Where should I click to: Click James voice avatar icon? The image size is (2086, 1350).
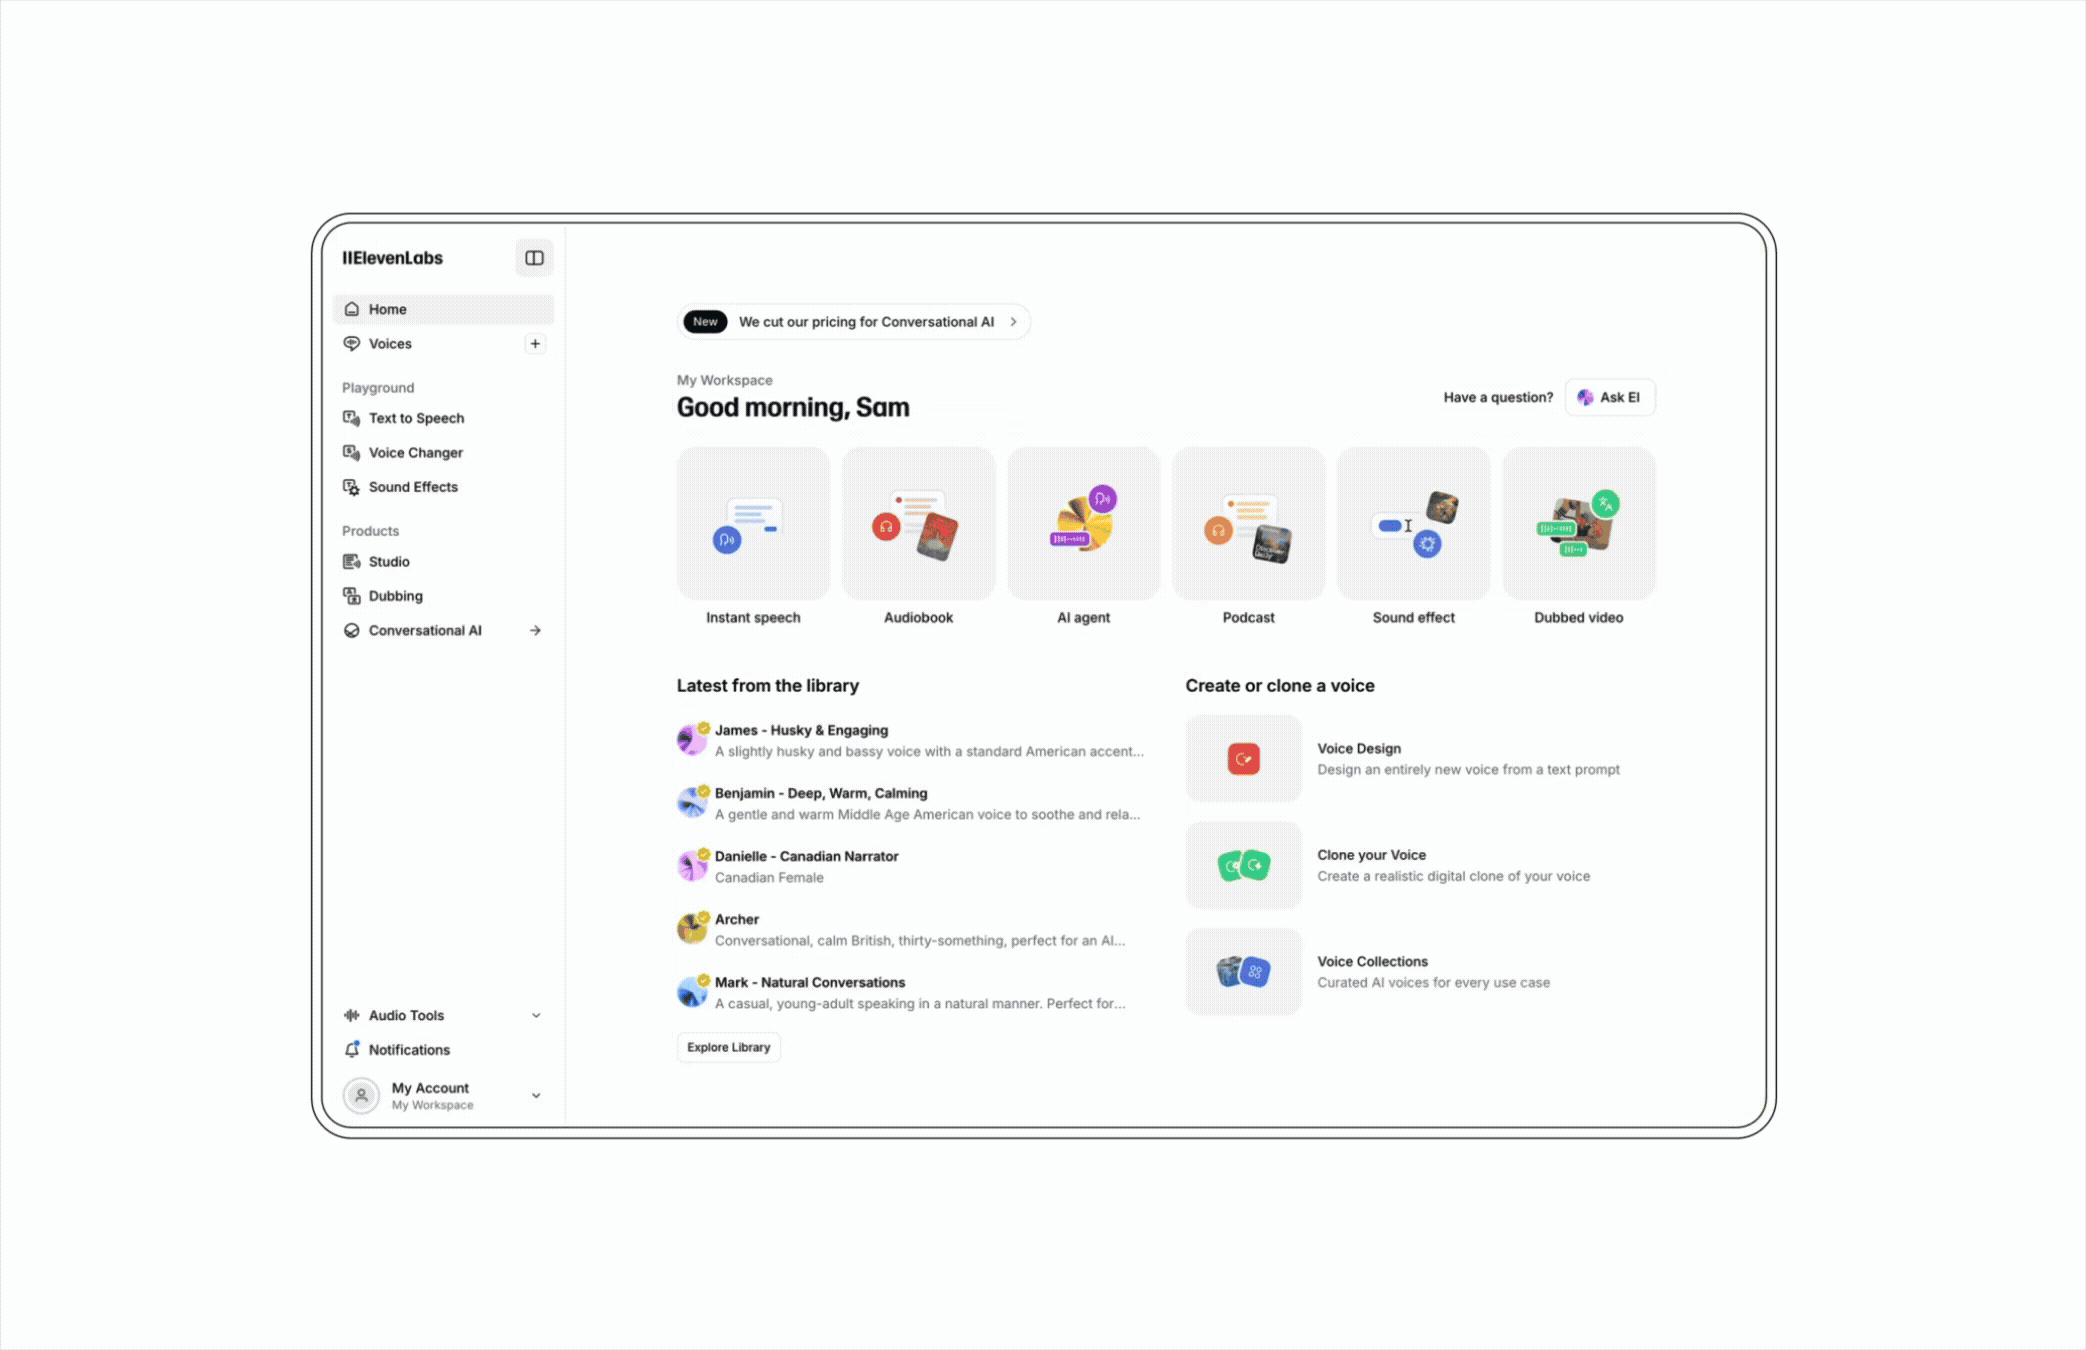pos(692,740)
